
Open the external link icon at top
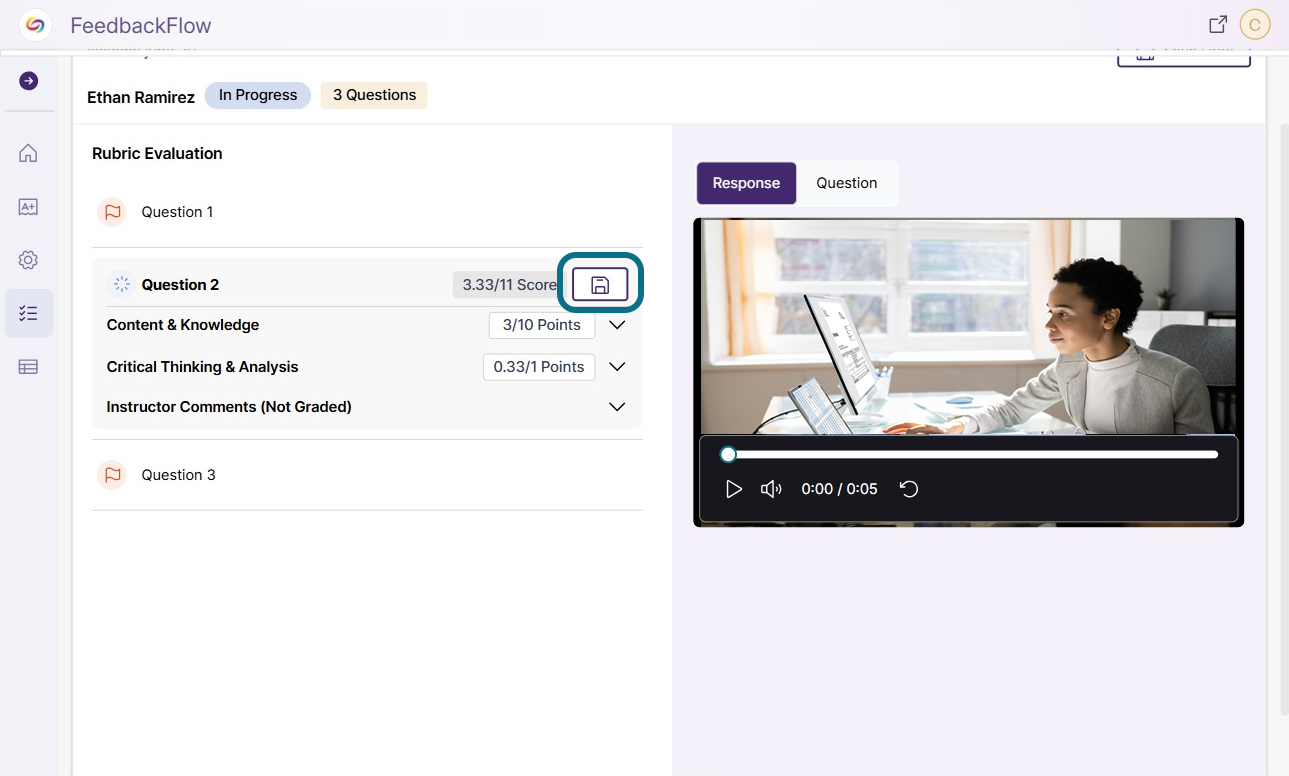pyautogui.click(x=1218, y=24)
